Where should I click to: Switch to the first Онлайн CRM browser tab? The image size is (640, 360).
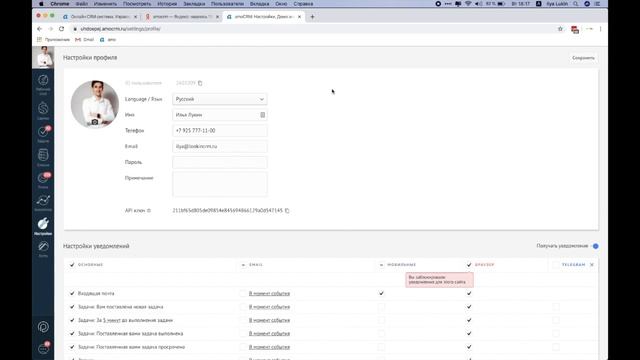[x=100, y=17]
